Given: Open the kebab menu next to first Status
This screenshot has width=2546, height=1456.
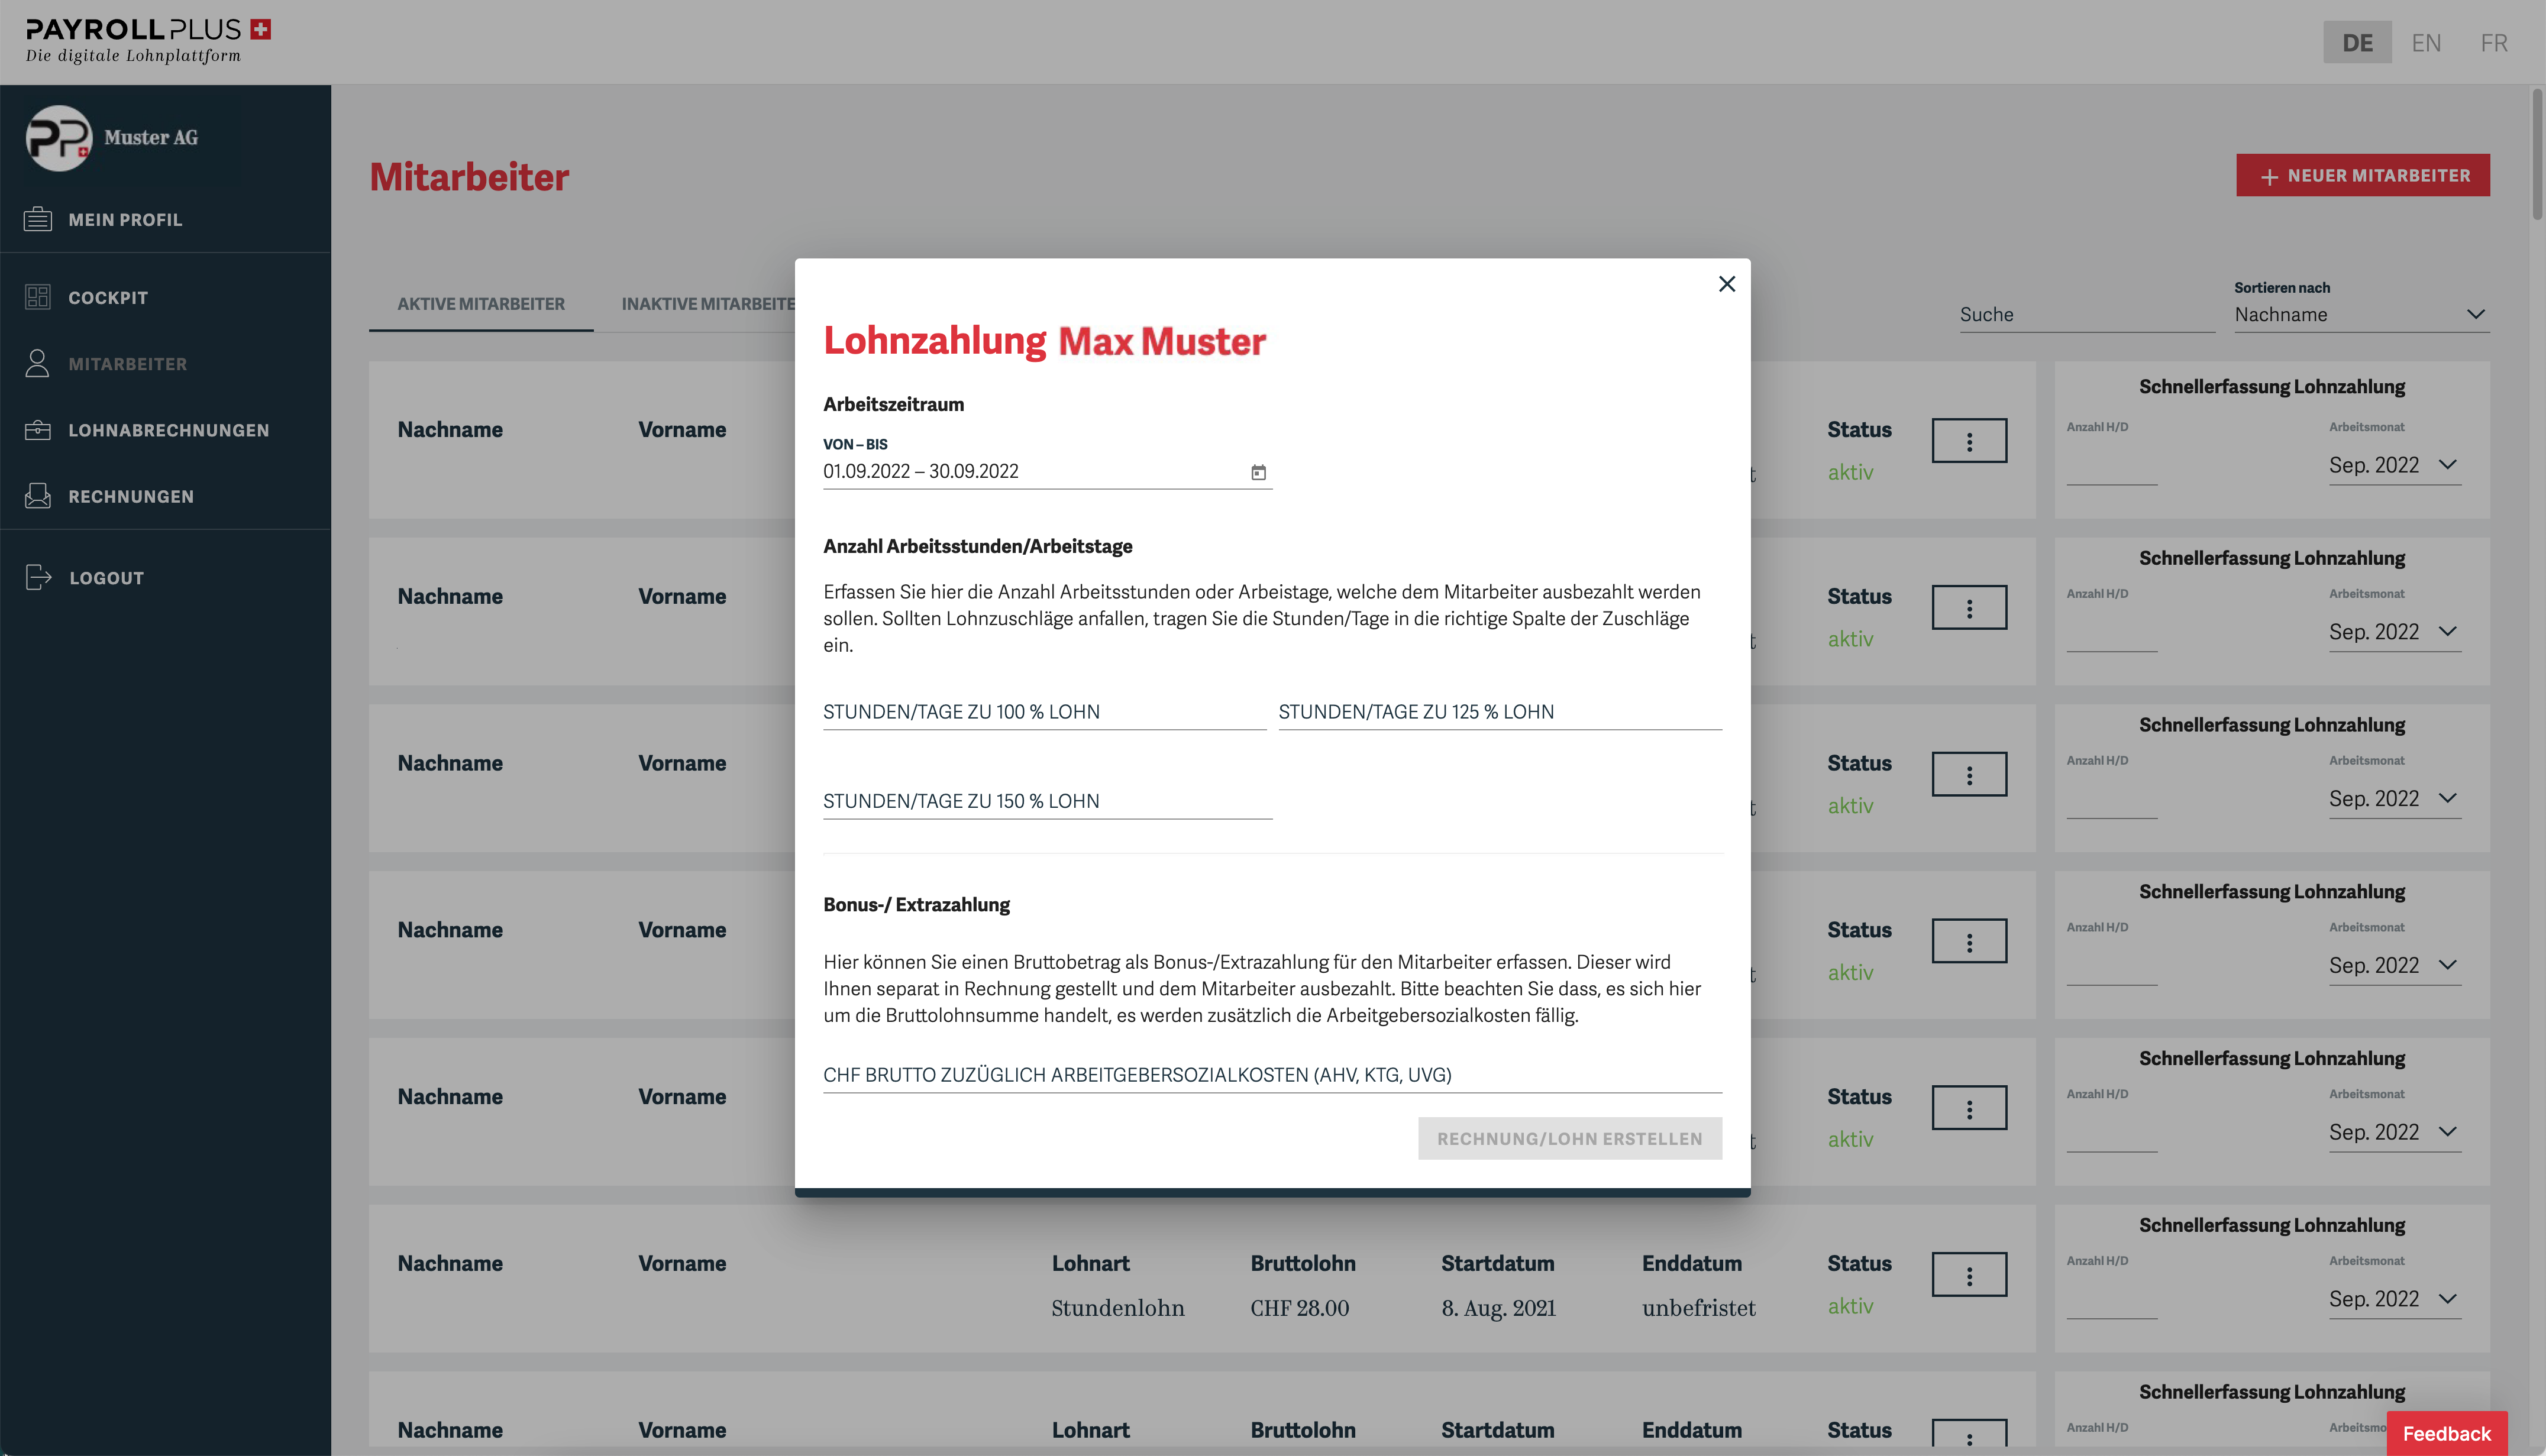Looking at the screenshot, I should (x=1969, y=440).
